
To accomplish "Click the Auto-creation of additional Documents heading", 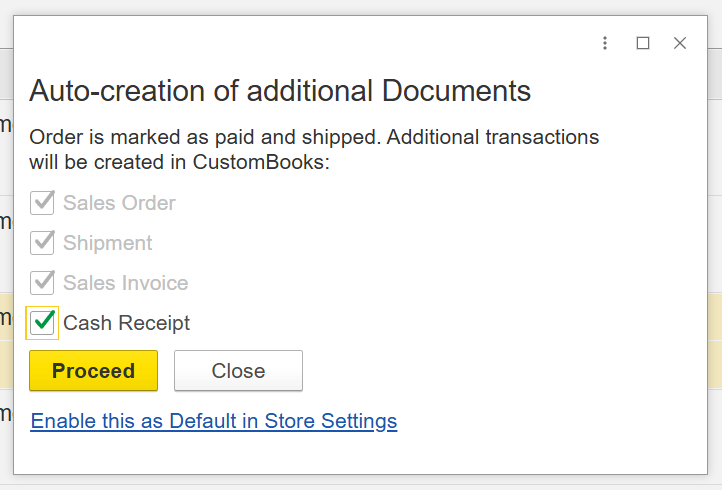I will [x=280, y=91].
